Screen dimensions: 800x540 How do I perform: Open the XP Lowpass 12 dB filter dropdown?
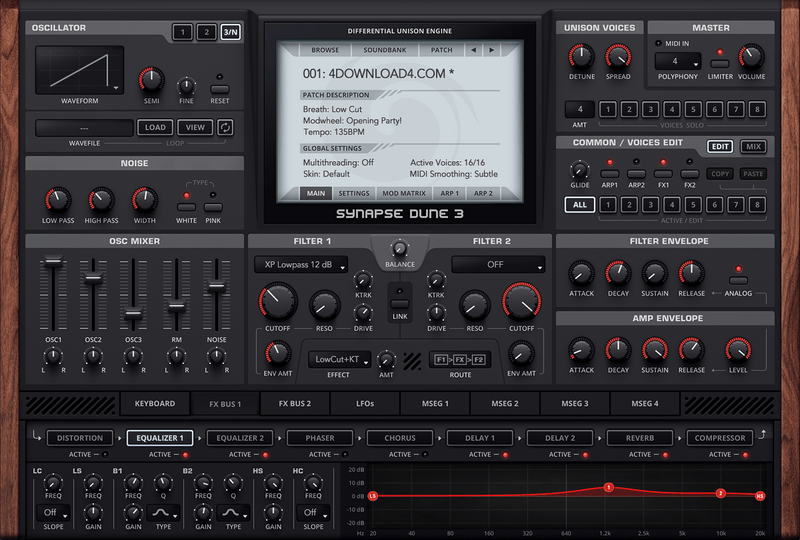tap(300, 265)
